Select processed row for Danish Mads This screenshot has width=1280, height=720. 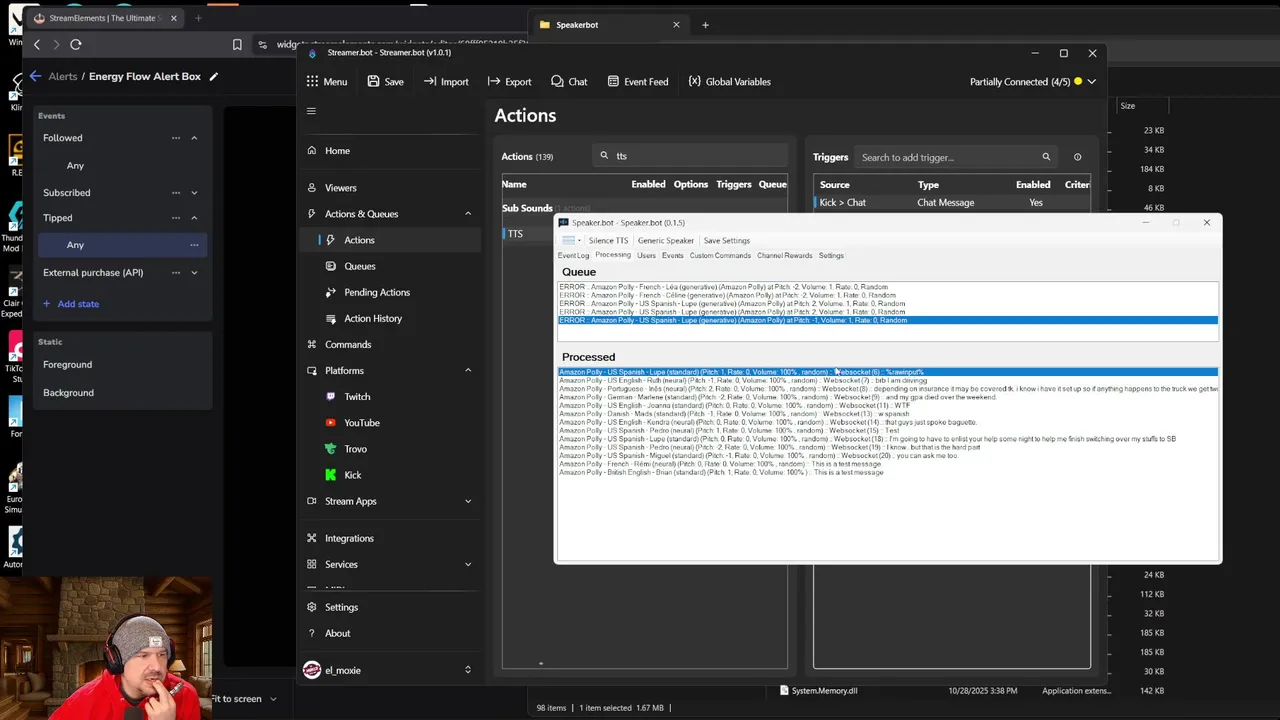(x=888, y=414)
